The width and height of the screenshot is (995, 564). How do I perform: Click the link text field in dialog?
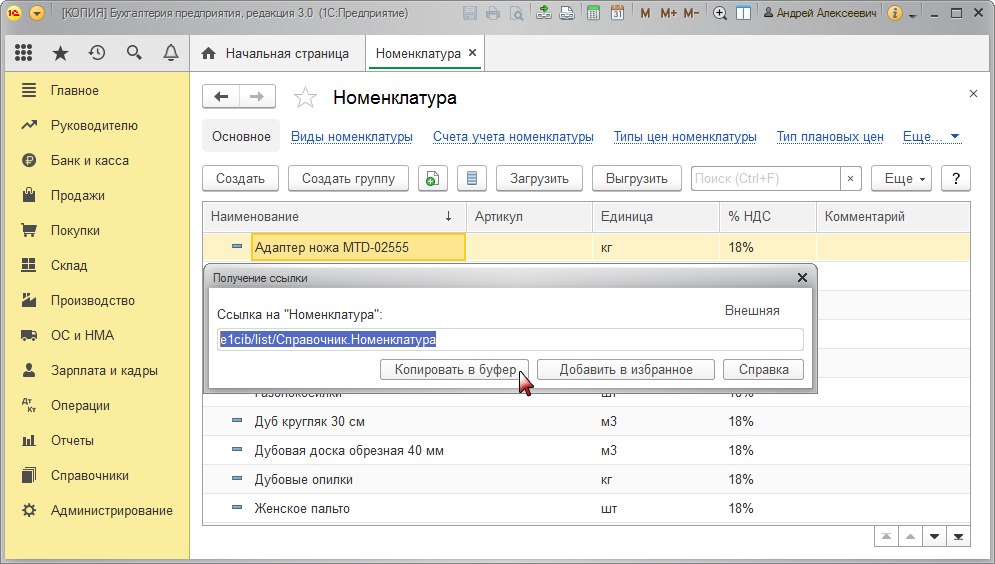coord(510,340)
